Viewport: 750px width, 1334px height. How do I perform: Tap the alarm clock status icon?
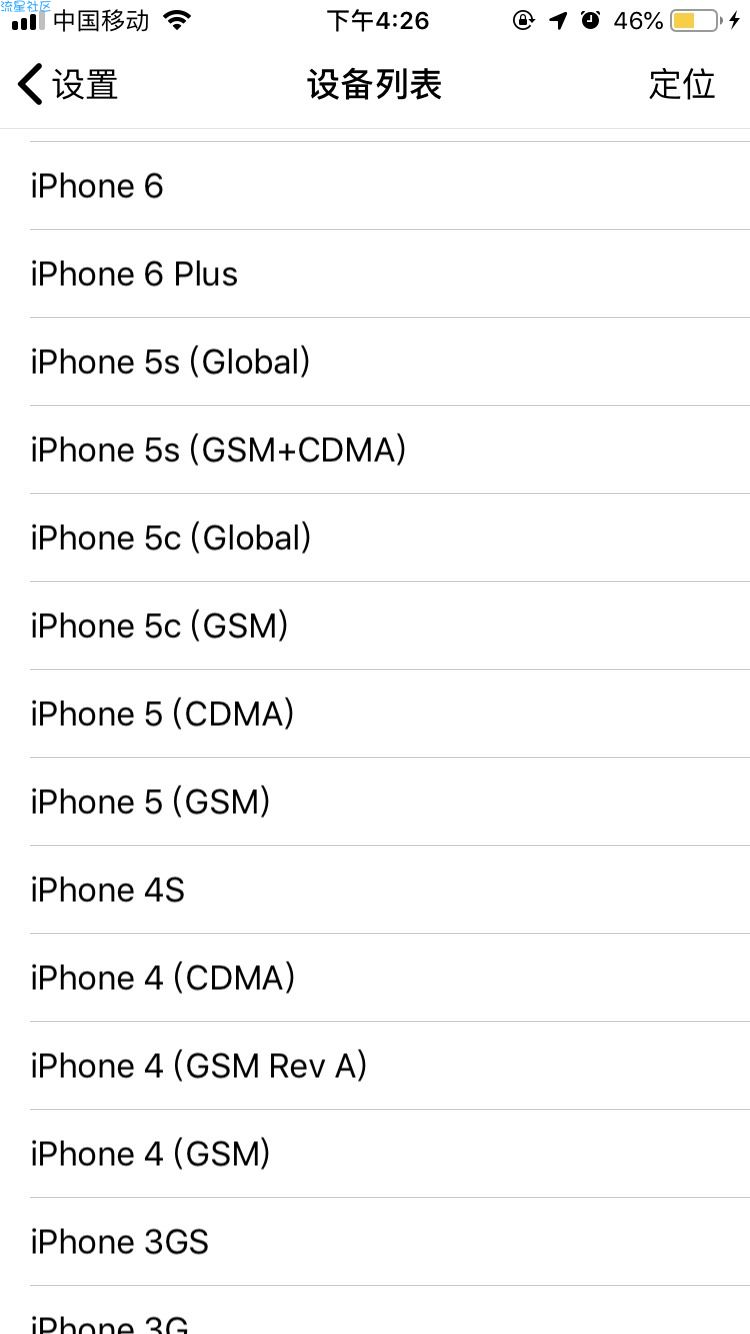(x=591, y=19)
